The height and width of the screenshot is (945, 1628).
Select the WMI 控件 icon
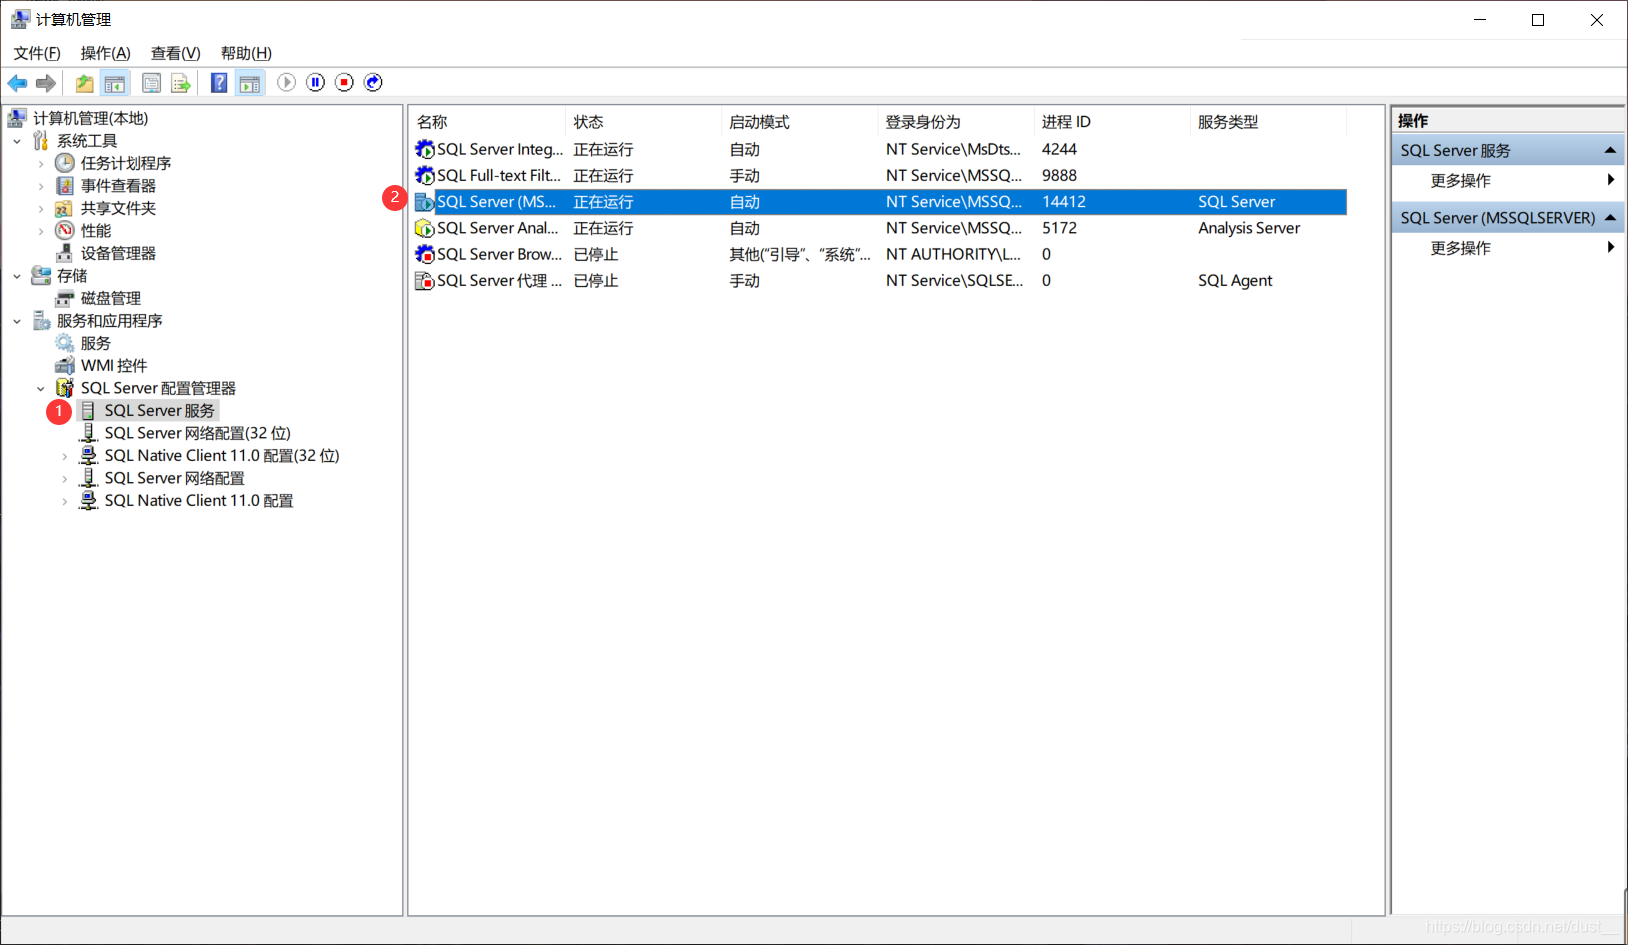tap(65, 366)
